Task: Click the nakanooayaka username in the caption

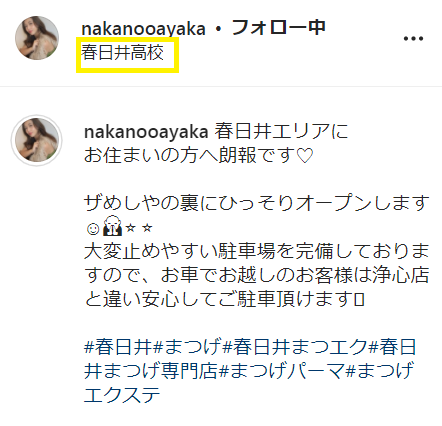Action: click(x=146, y=132)
